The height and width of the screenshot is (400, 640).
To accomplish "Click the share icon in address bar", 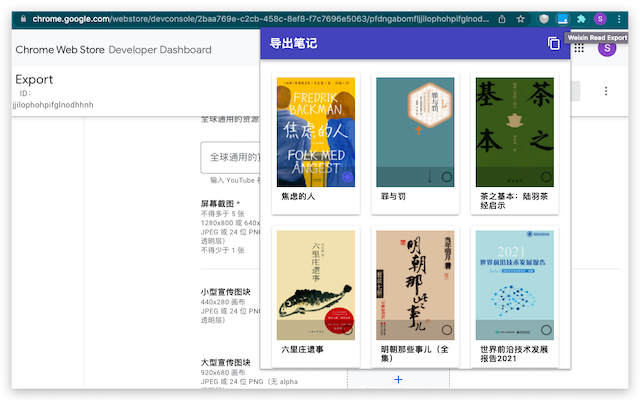I will tap(502, 19).
